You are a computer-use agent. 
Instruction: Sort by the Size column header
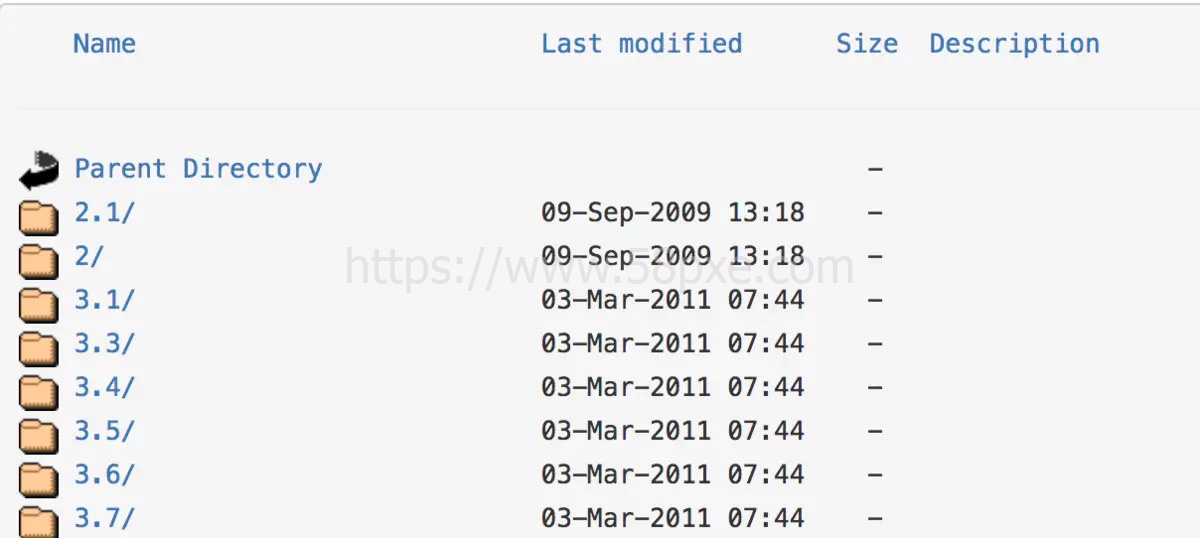pos(867,44)
